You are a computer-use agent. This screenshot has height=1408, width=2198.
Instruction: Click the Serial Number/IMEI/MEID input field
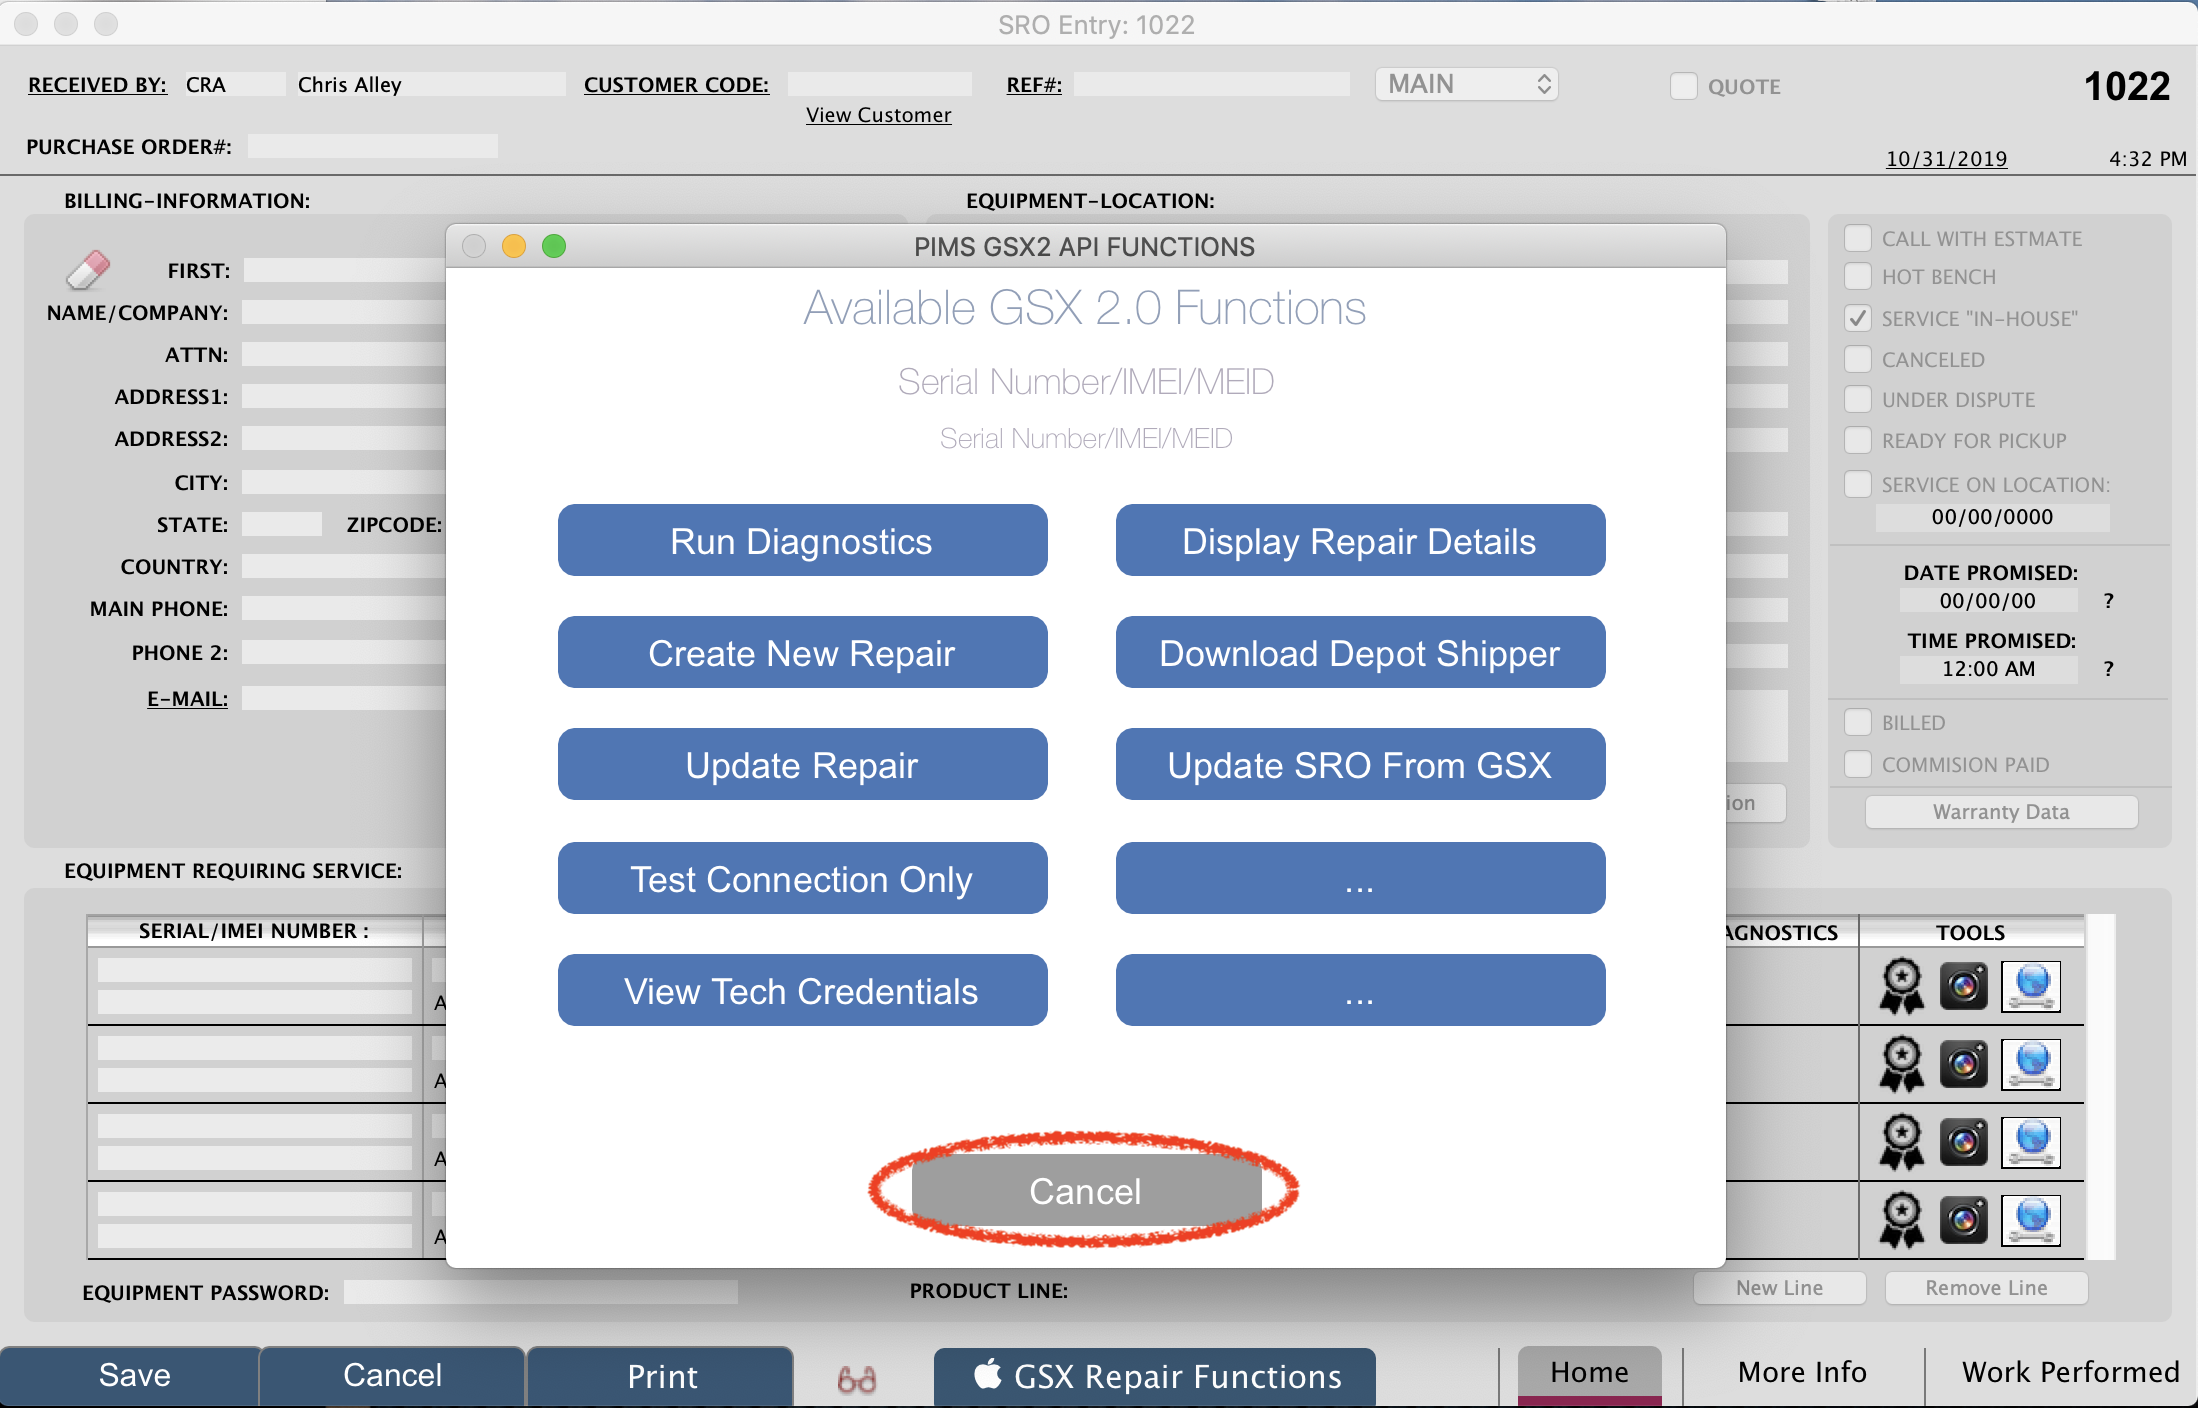1086,438
